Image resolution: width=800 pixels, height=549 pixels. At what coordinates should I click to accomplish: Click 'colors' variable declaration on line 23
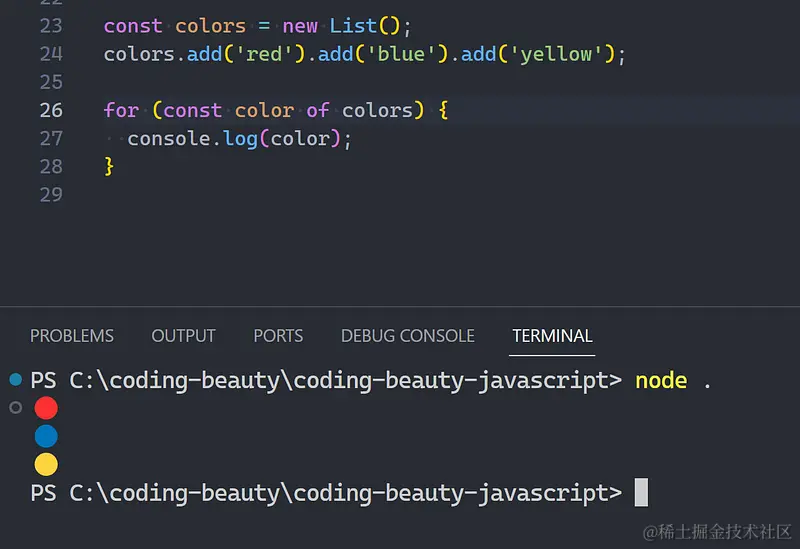click(210, 26)
